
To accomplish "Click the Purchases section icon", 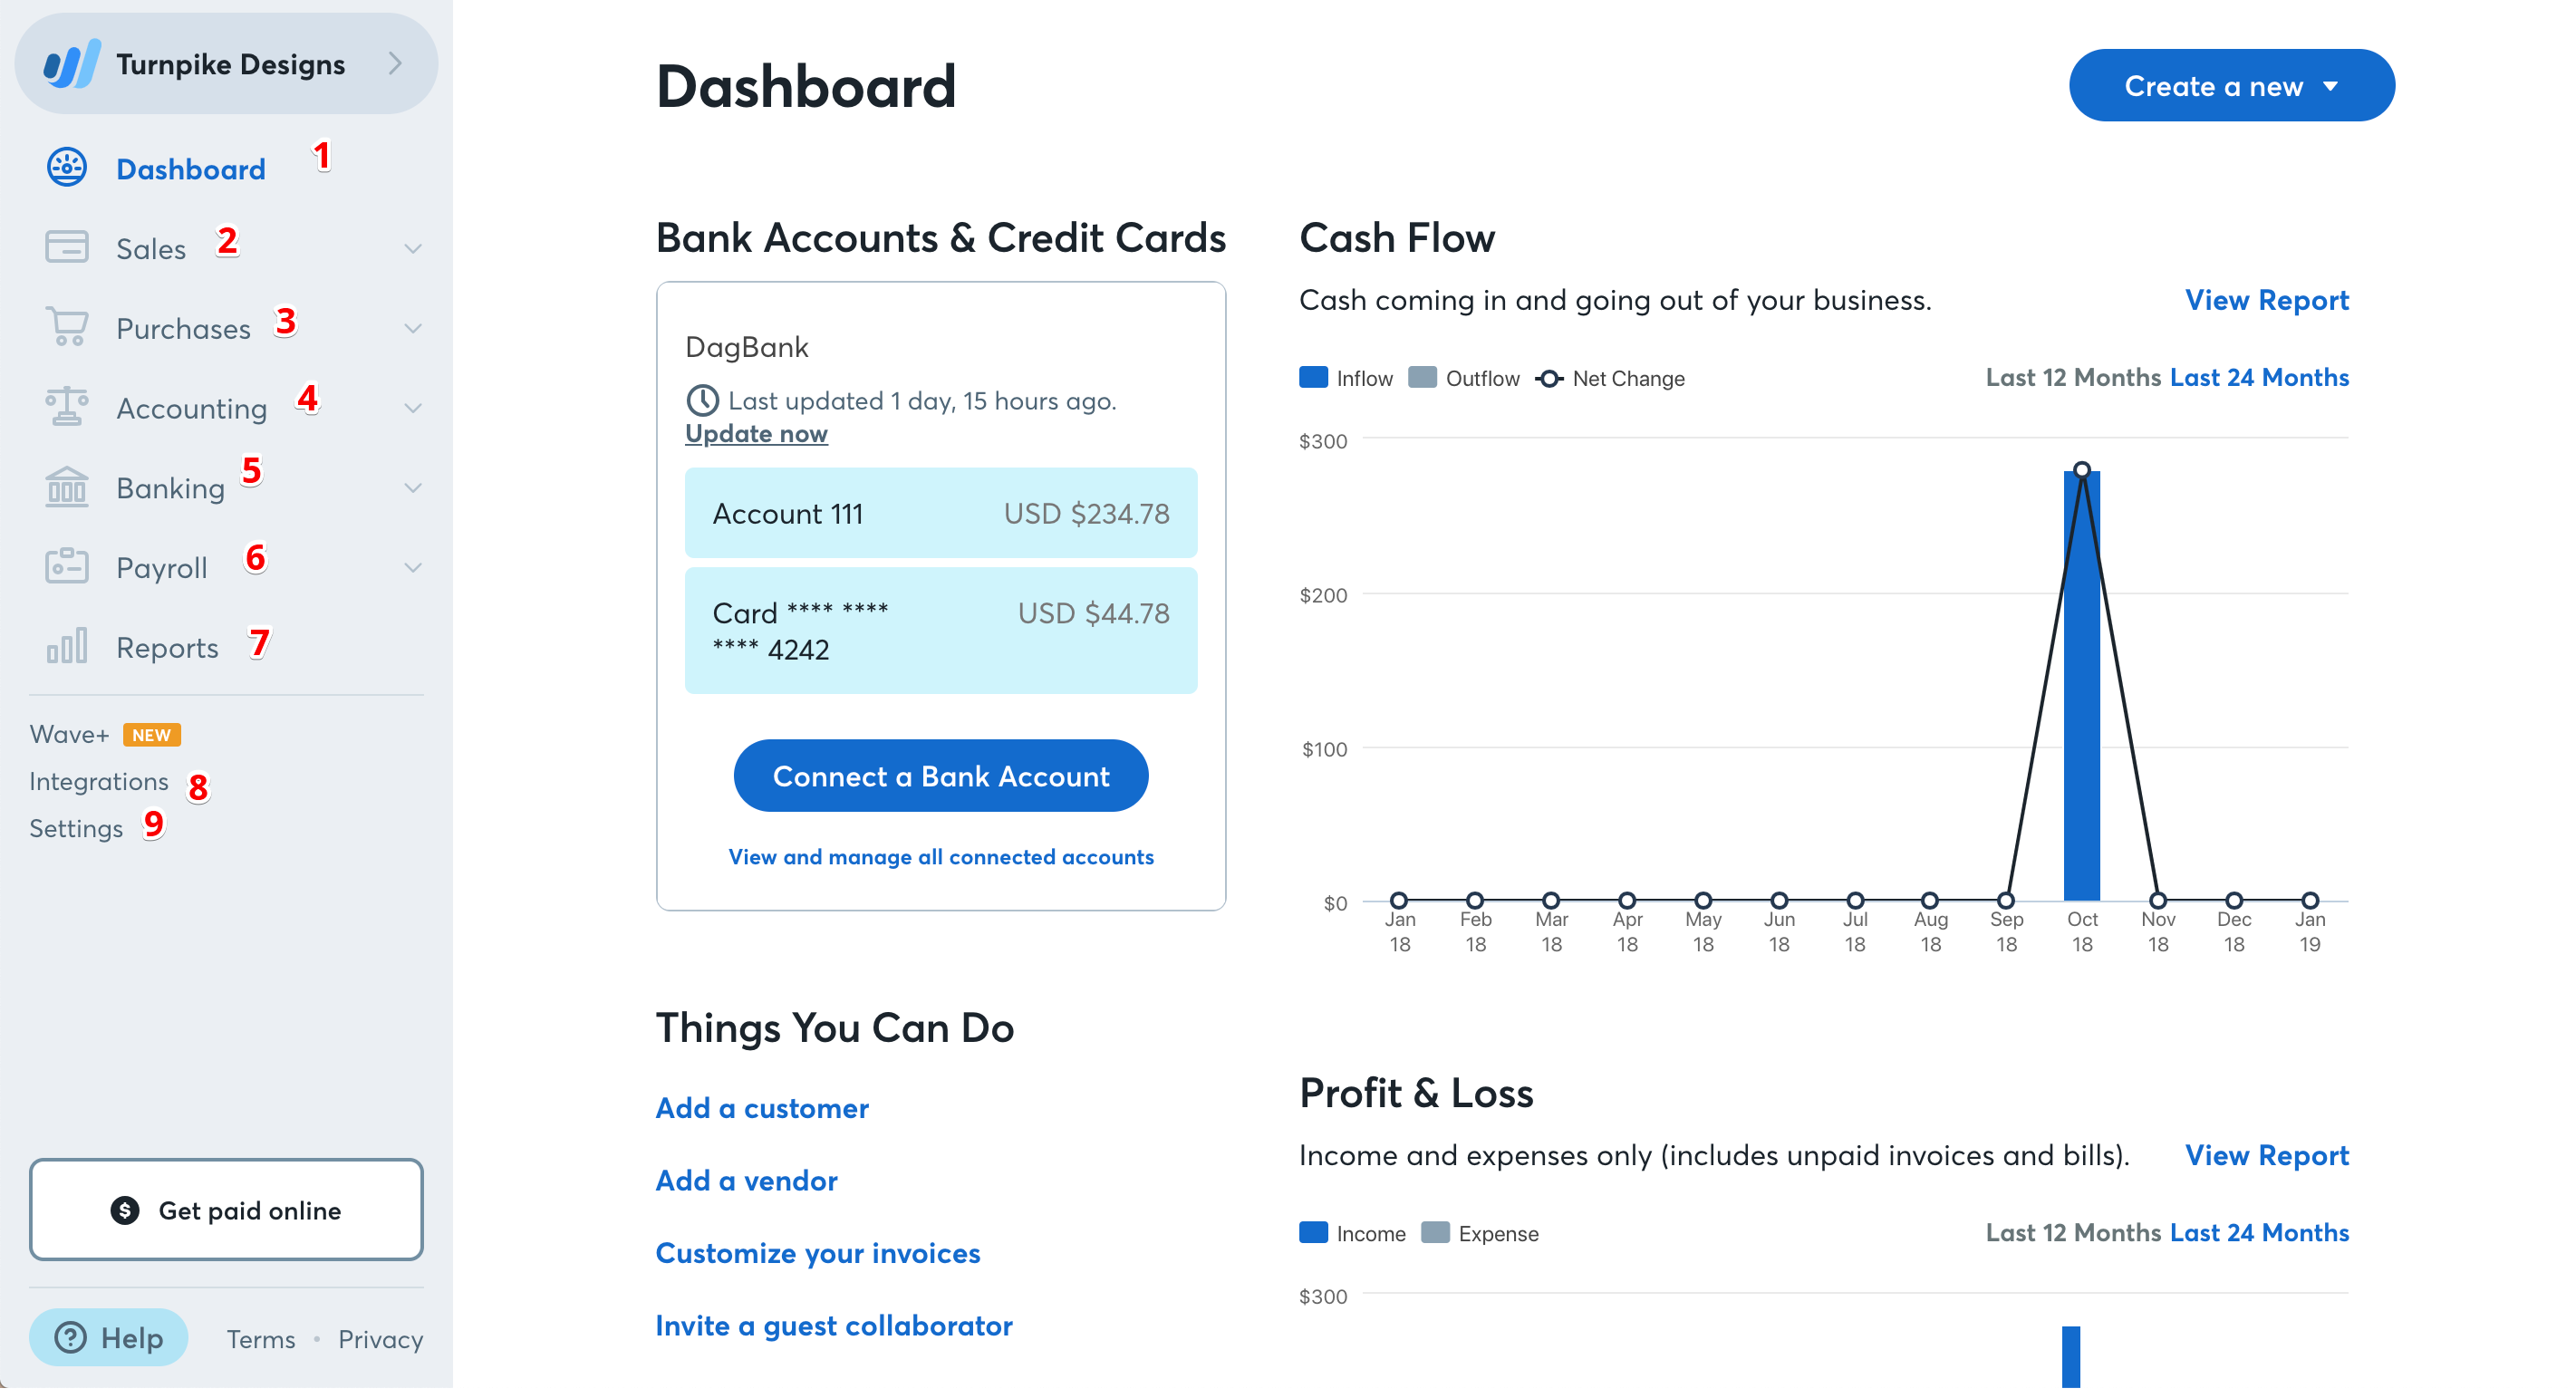I will [63, 327].
